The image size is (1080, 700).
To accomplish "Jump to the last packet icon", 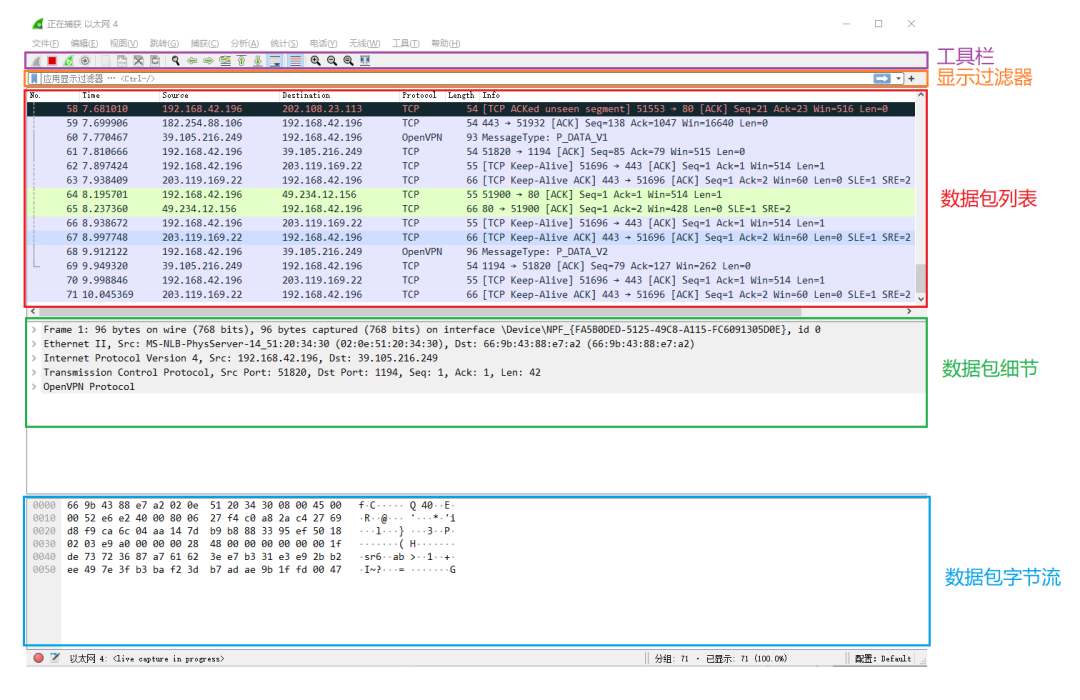I will tap(258, 61).
